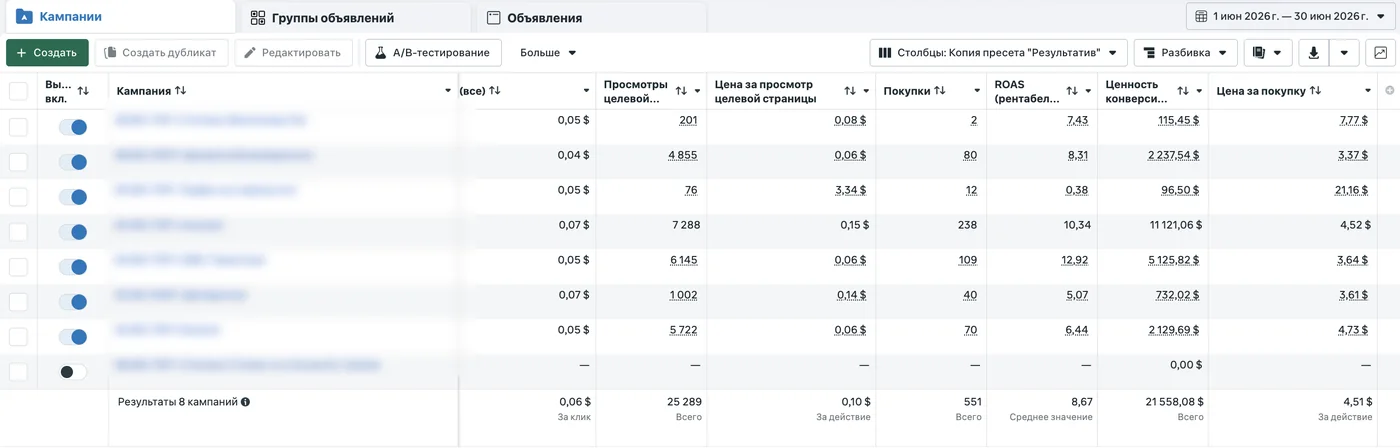1400x448 pixels.
Task: Open A/B-тестирование
Action: pyautogui.click(x=434, y=53)
